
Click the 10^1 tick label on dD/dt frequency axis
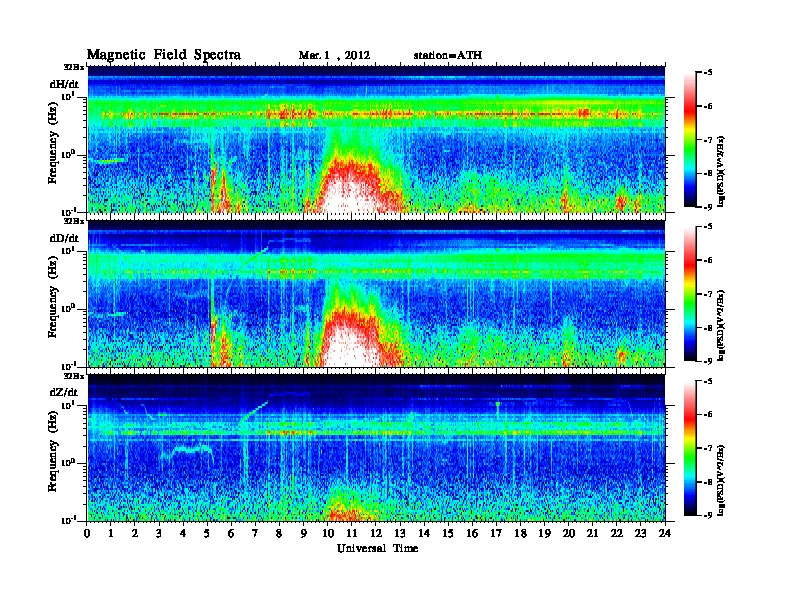pos(68,250)
